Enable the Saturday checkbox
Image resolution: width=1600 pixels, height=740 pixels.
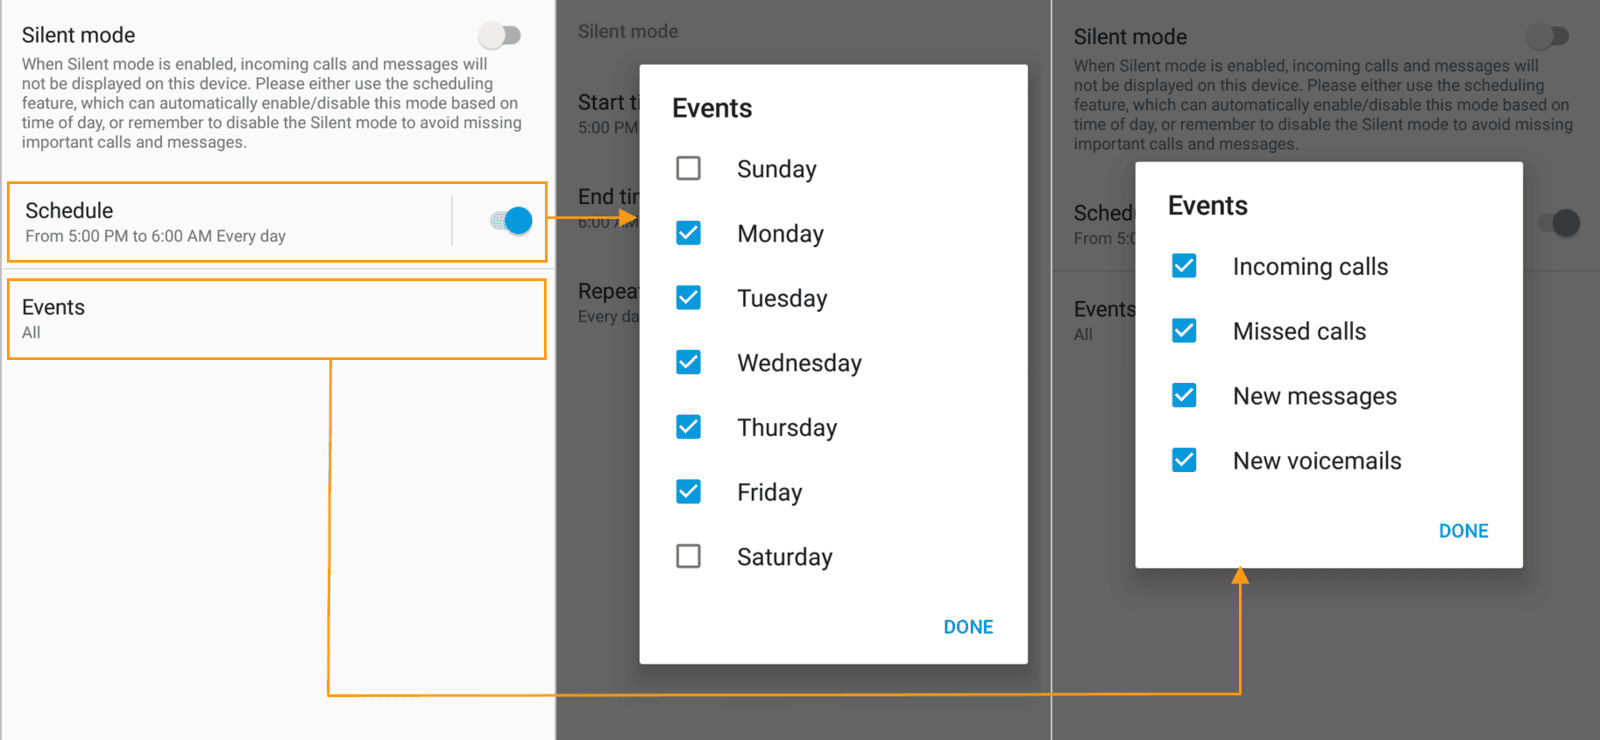pyautogui.click(x=688, y=556)
